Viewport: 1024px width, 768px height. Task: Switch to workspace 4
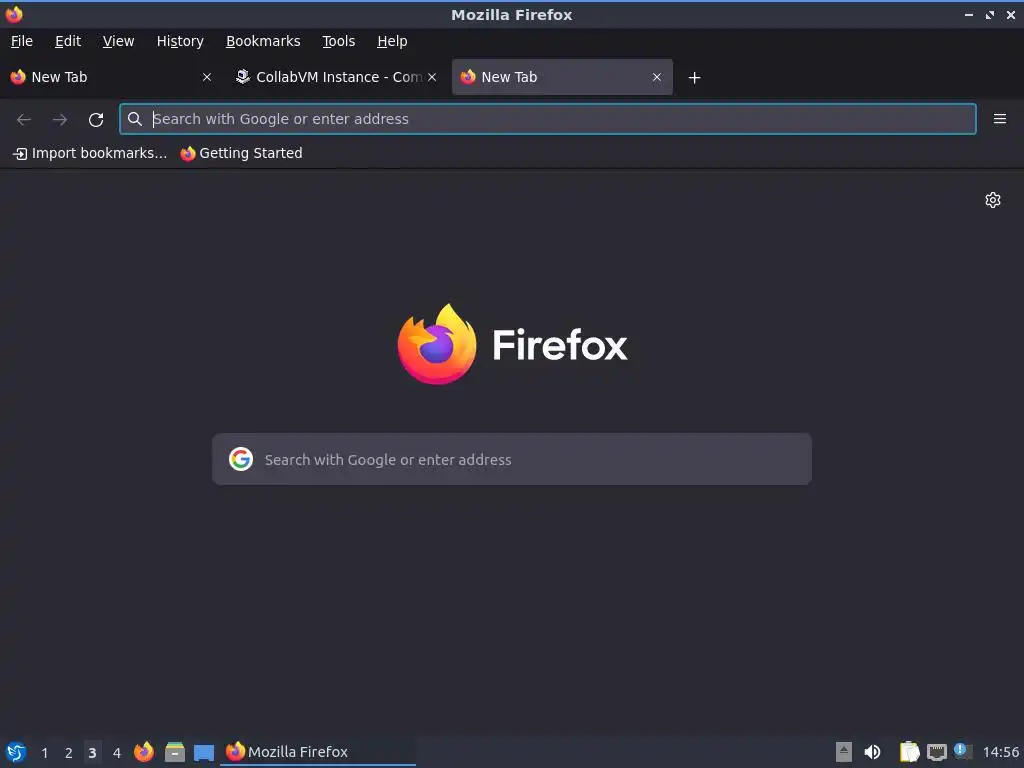click(x=117, y=753)
